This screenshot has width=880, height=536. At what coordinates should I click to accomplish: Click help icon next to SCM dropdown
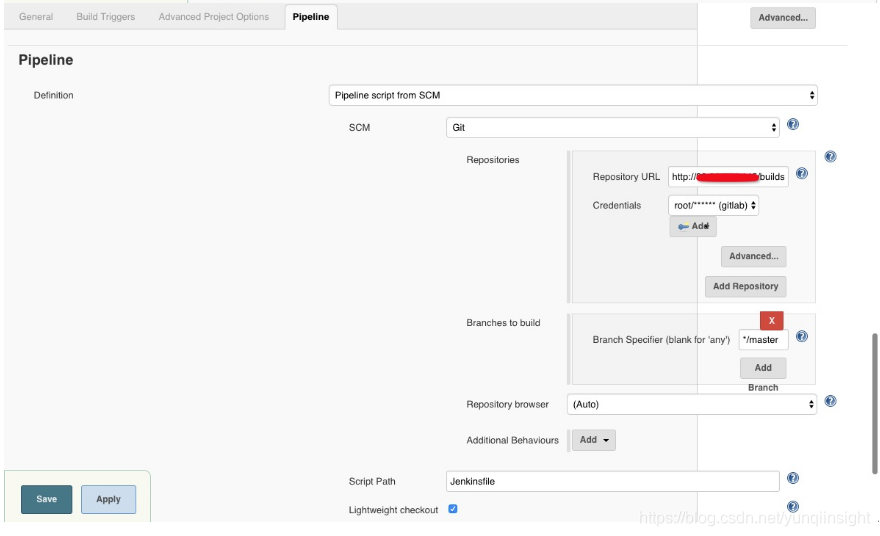click(793, 125)
